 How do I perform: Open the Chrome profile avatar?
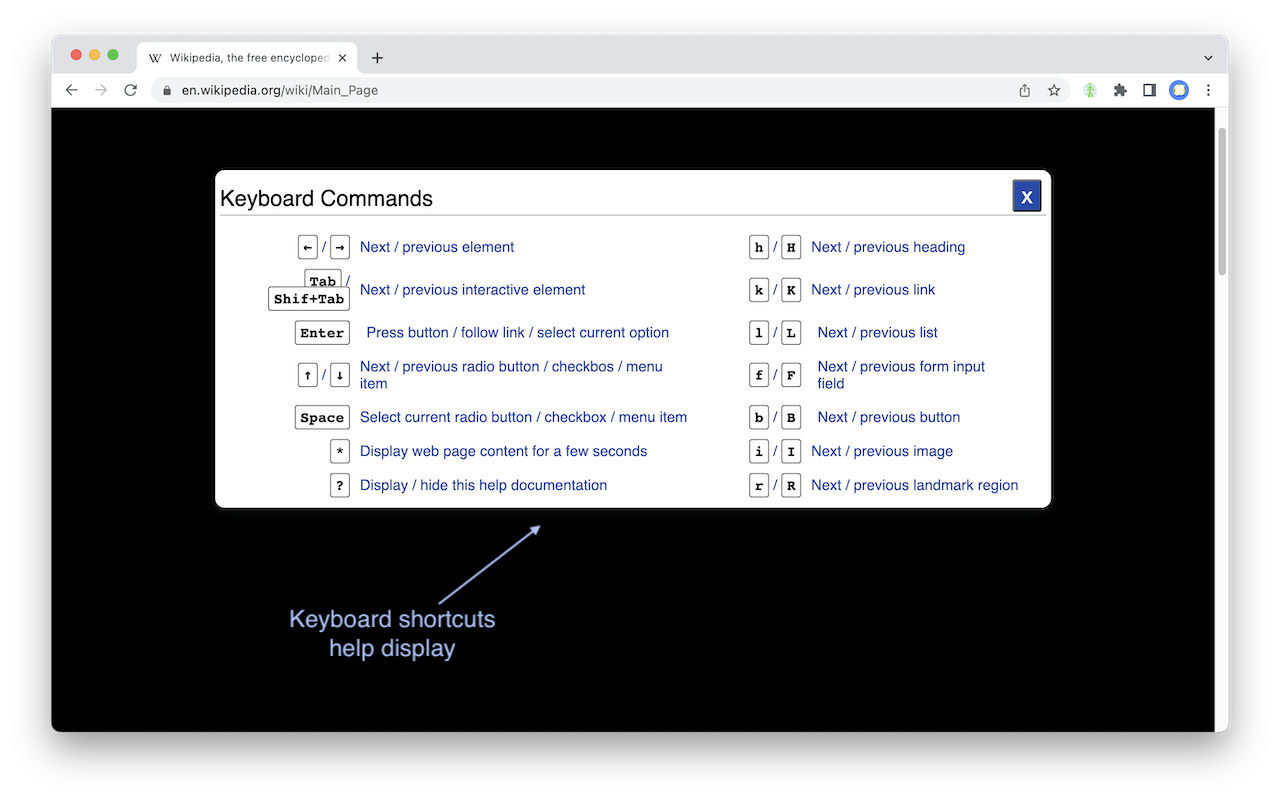click(x=1180, y=90)
